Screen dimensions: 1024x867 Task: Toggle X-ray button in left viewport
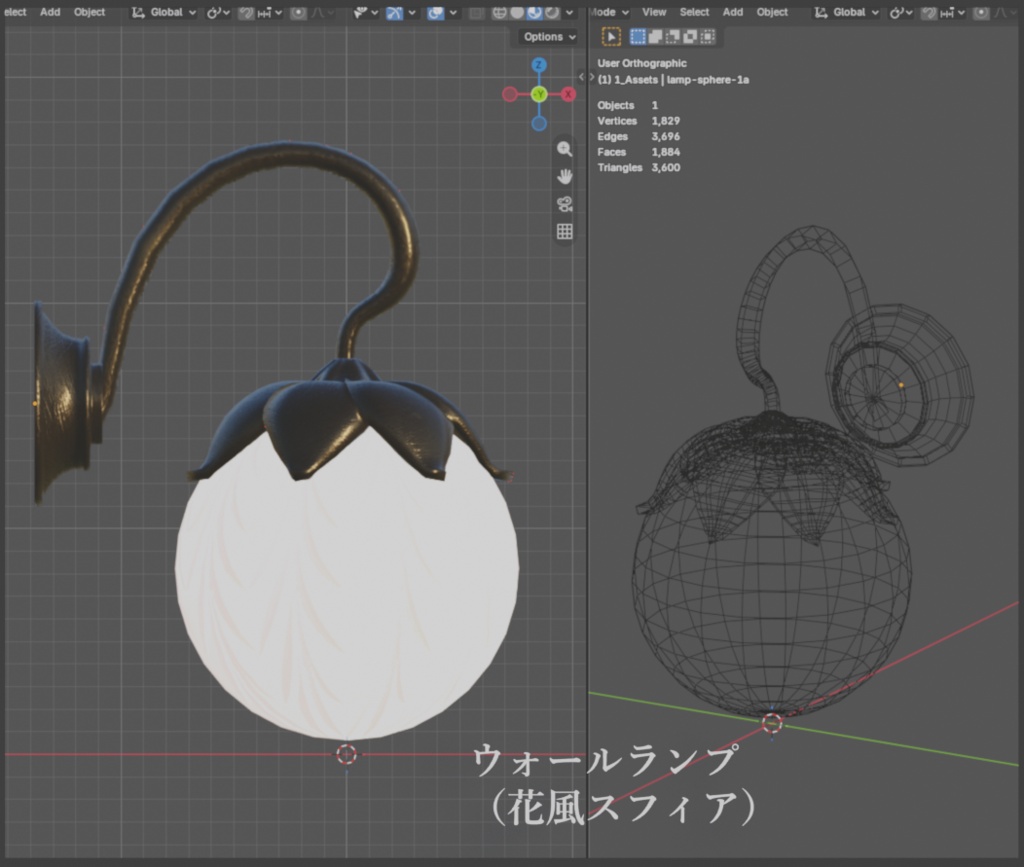[x=477, y=12]
